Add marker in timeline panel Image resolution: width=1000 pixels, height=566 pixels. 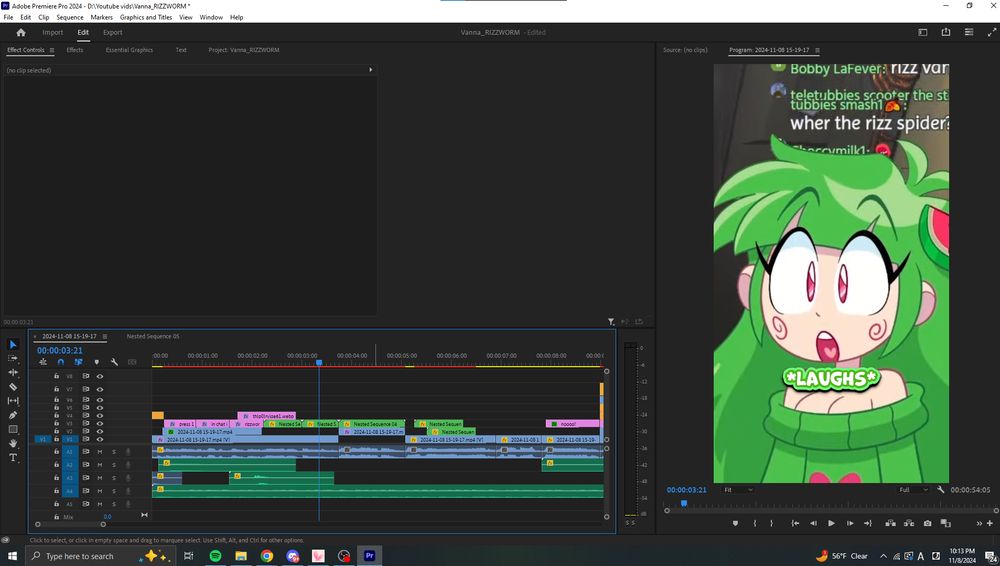click(97, 362)
